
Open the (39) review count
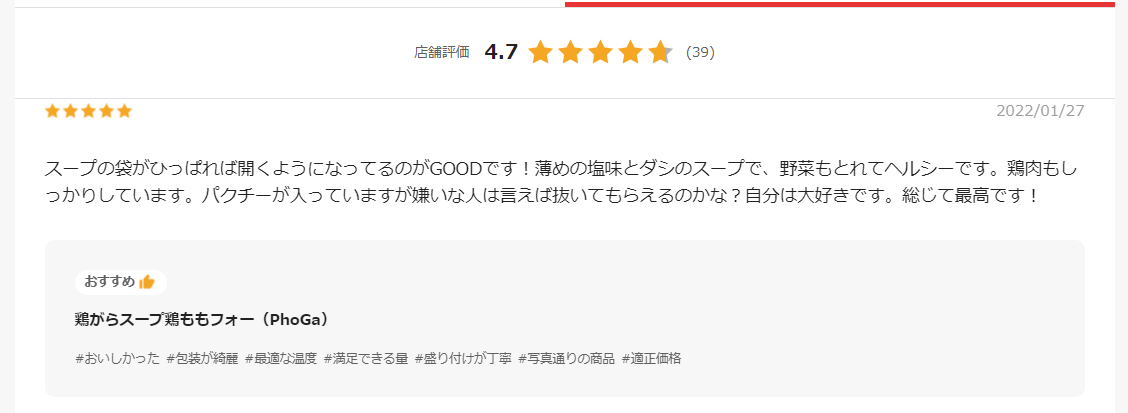coord(700,53)
